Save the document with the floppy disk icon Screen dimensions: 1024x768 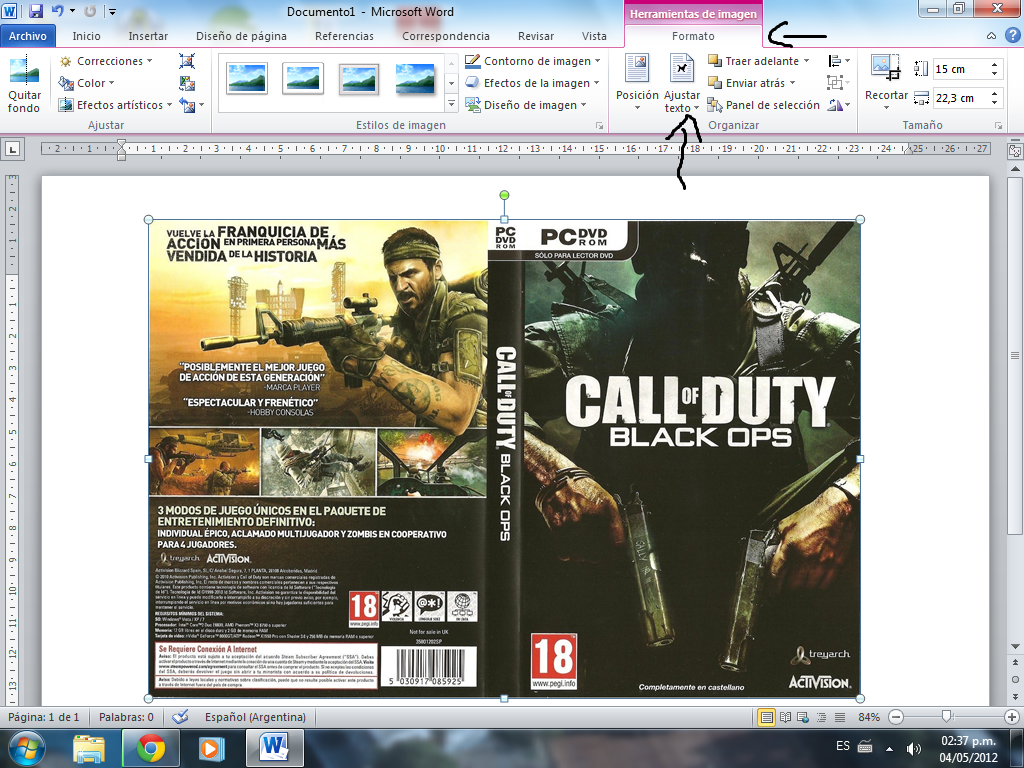(36, 11)
